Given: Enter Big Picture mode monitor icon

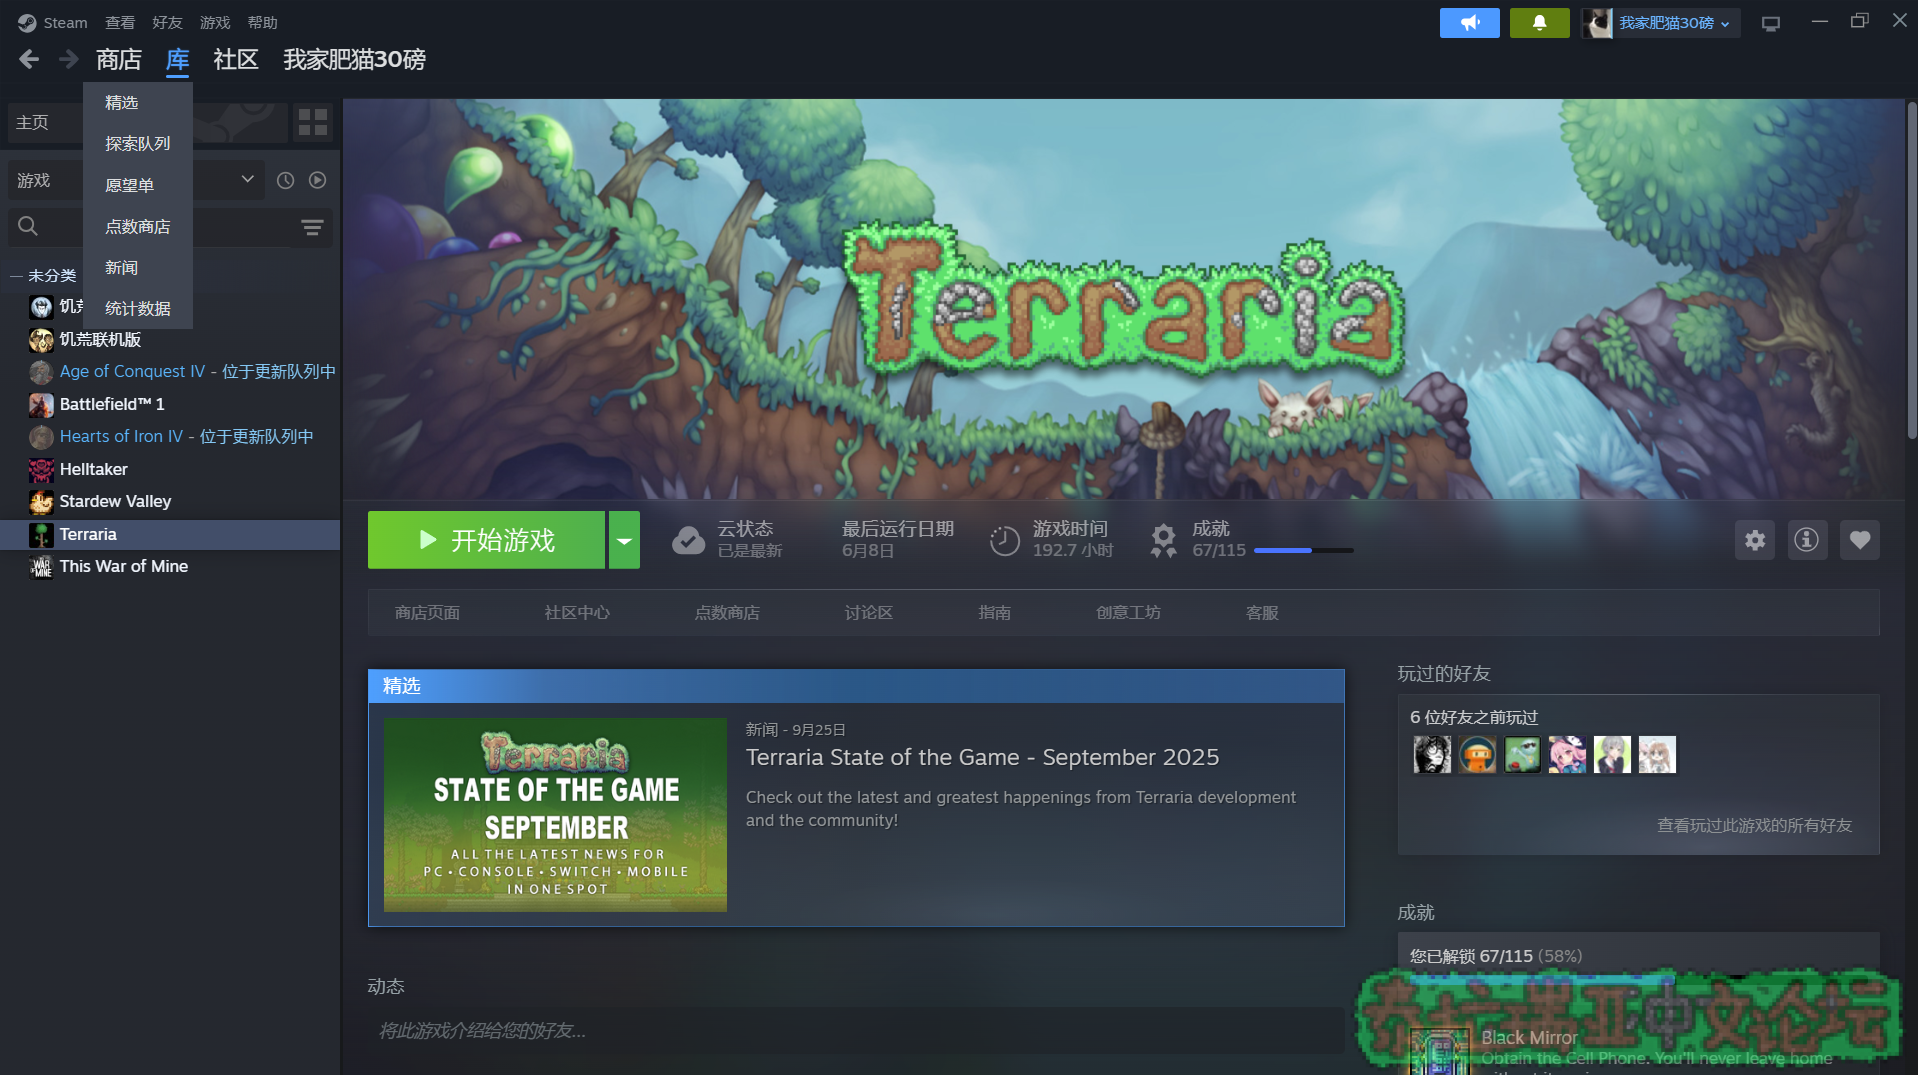Looking at the screenshot, I should [x=1770, y=23].
